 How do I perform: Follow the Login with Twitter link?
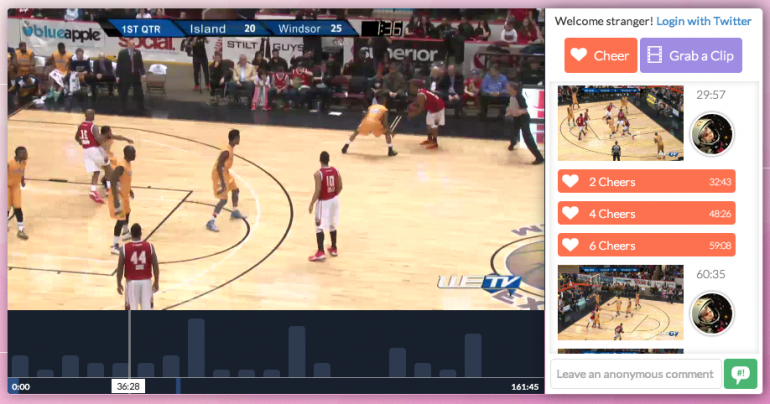tap(703, 21)
